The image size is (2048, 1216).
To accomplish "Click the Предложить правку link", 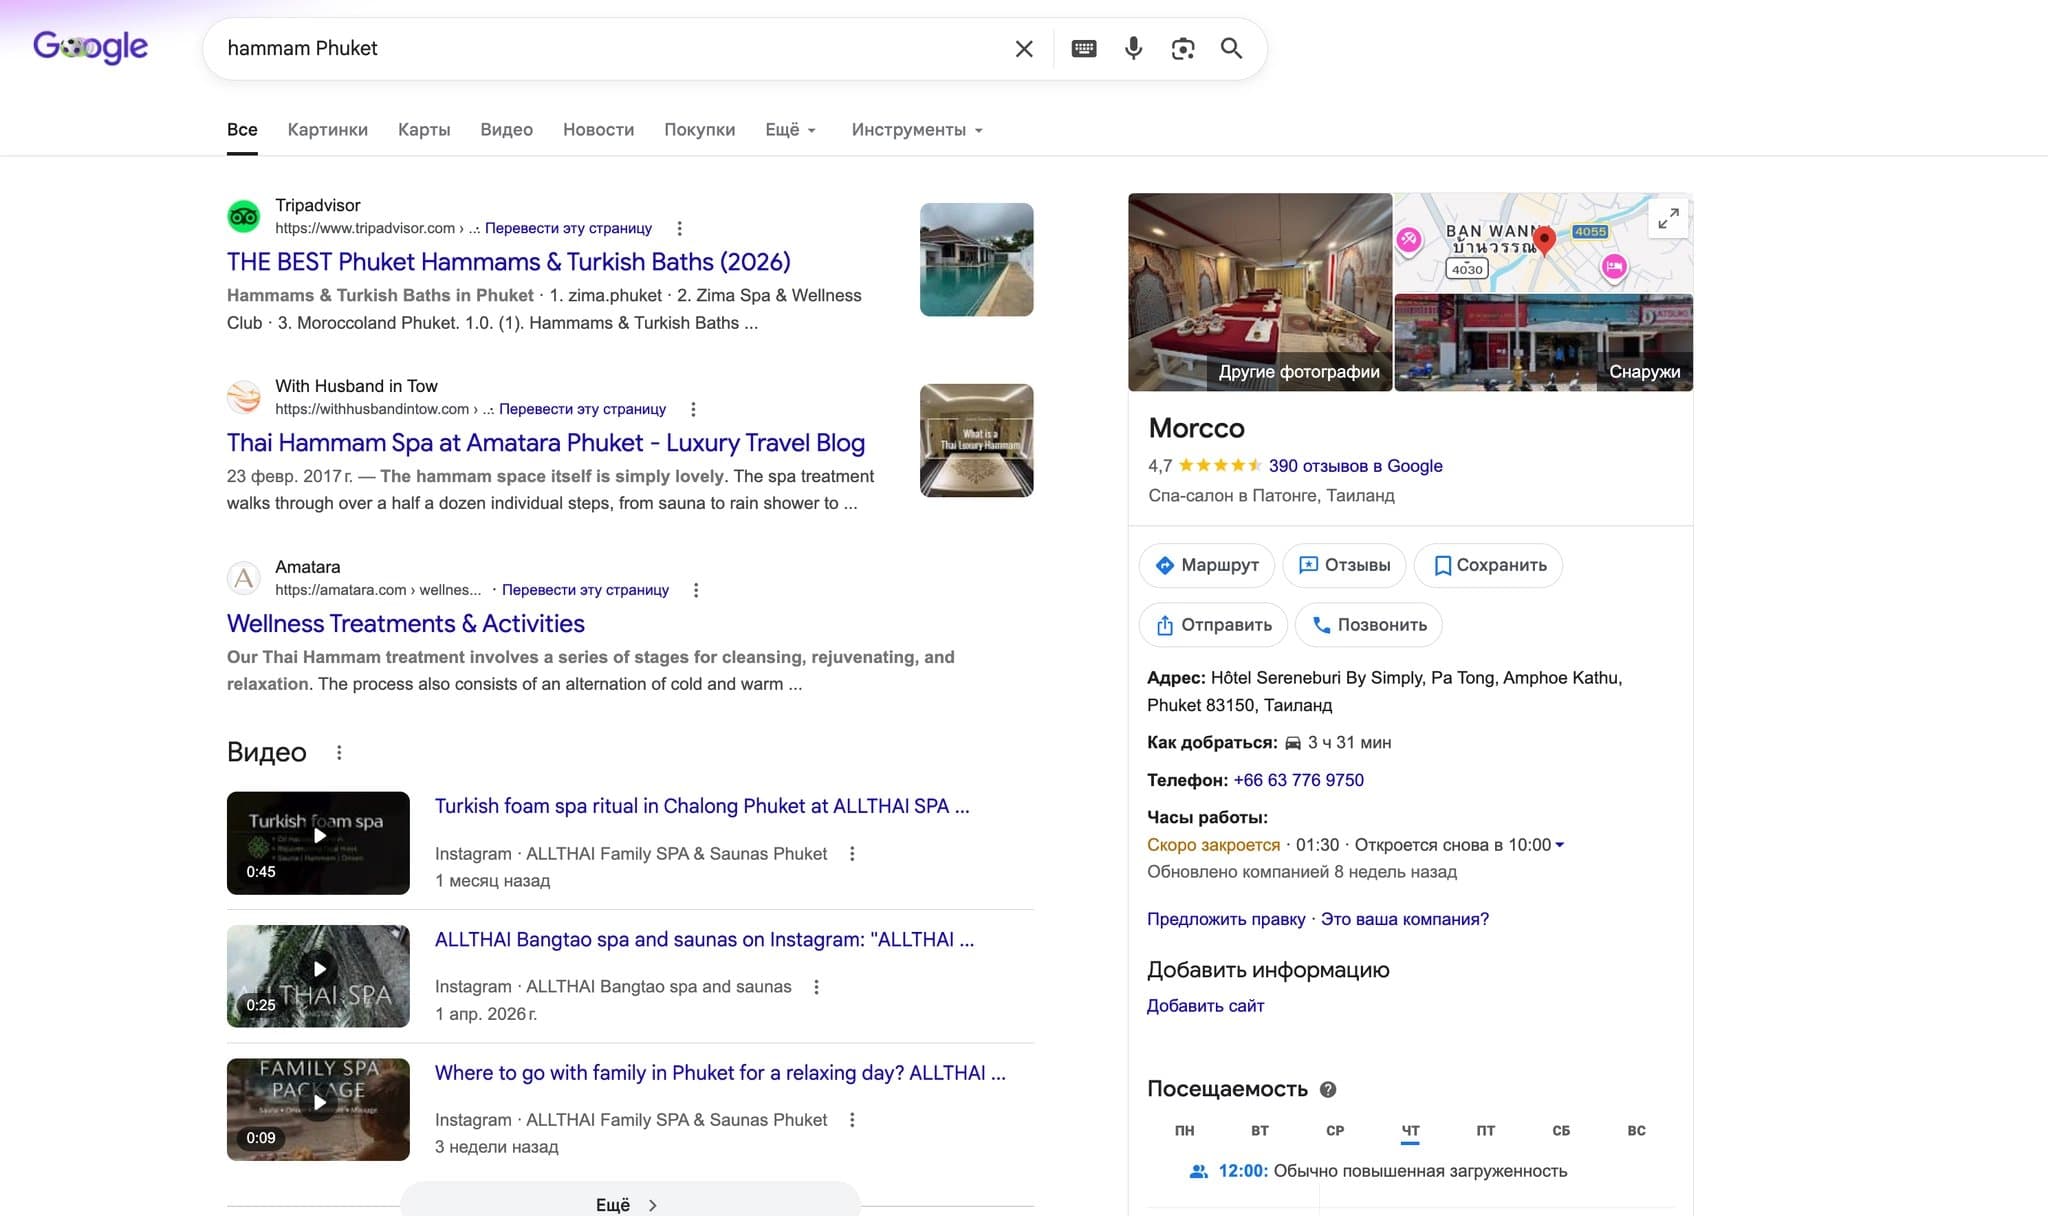I will pyautogui.click(x=1226, y=919).
